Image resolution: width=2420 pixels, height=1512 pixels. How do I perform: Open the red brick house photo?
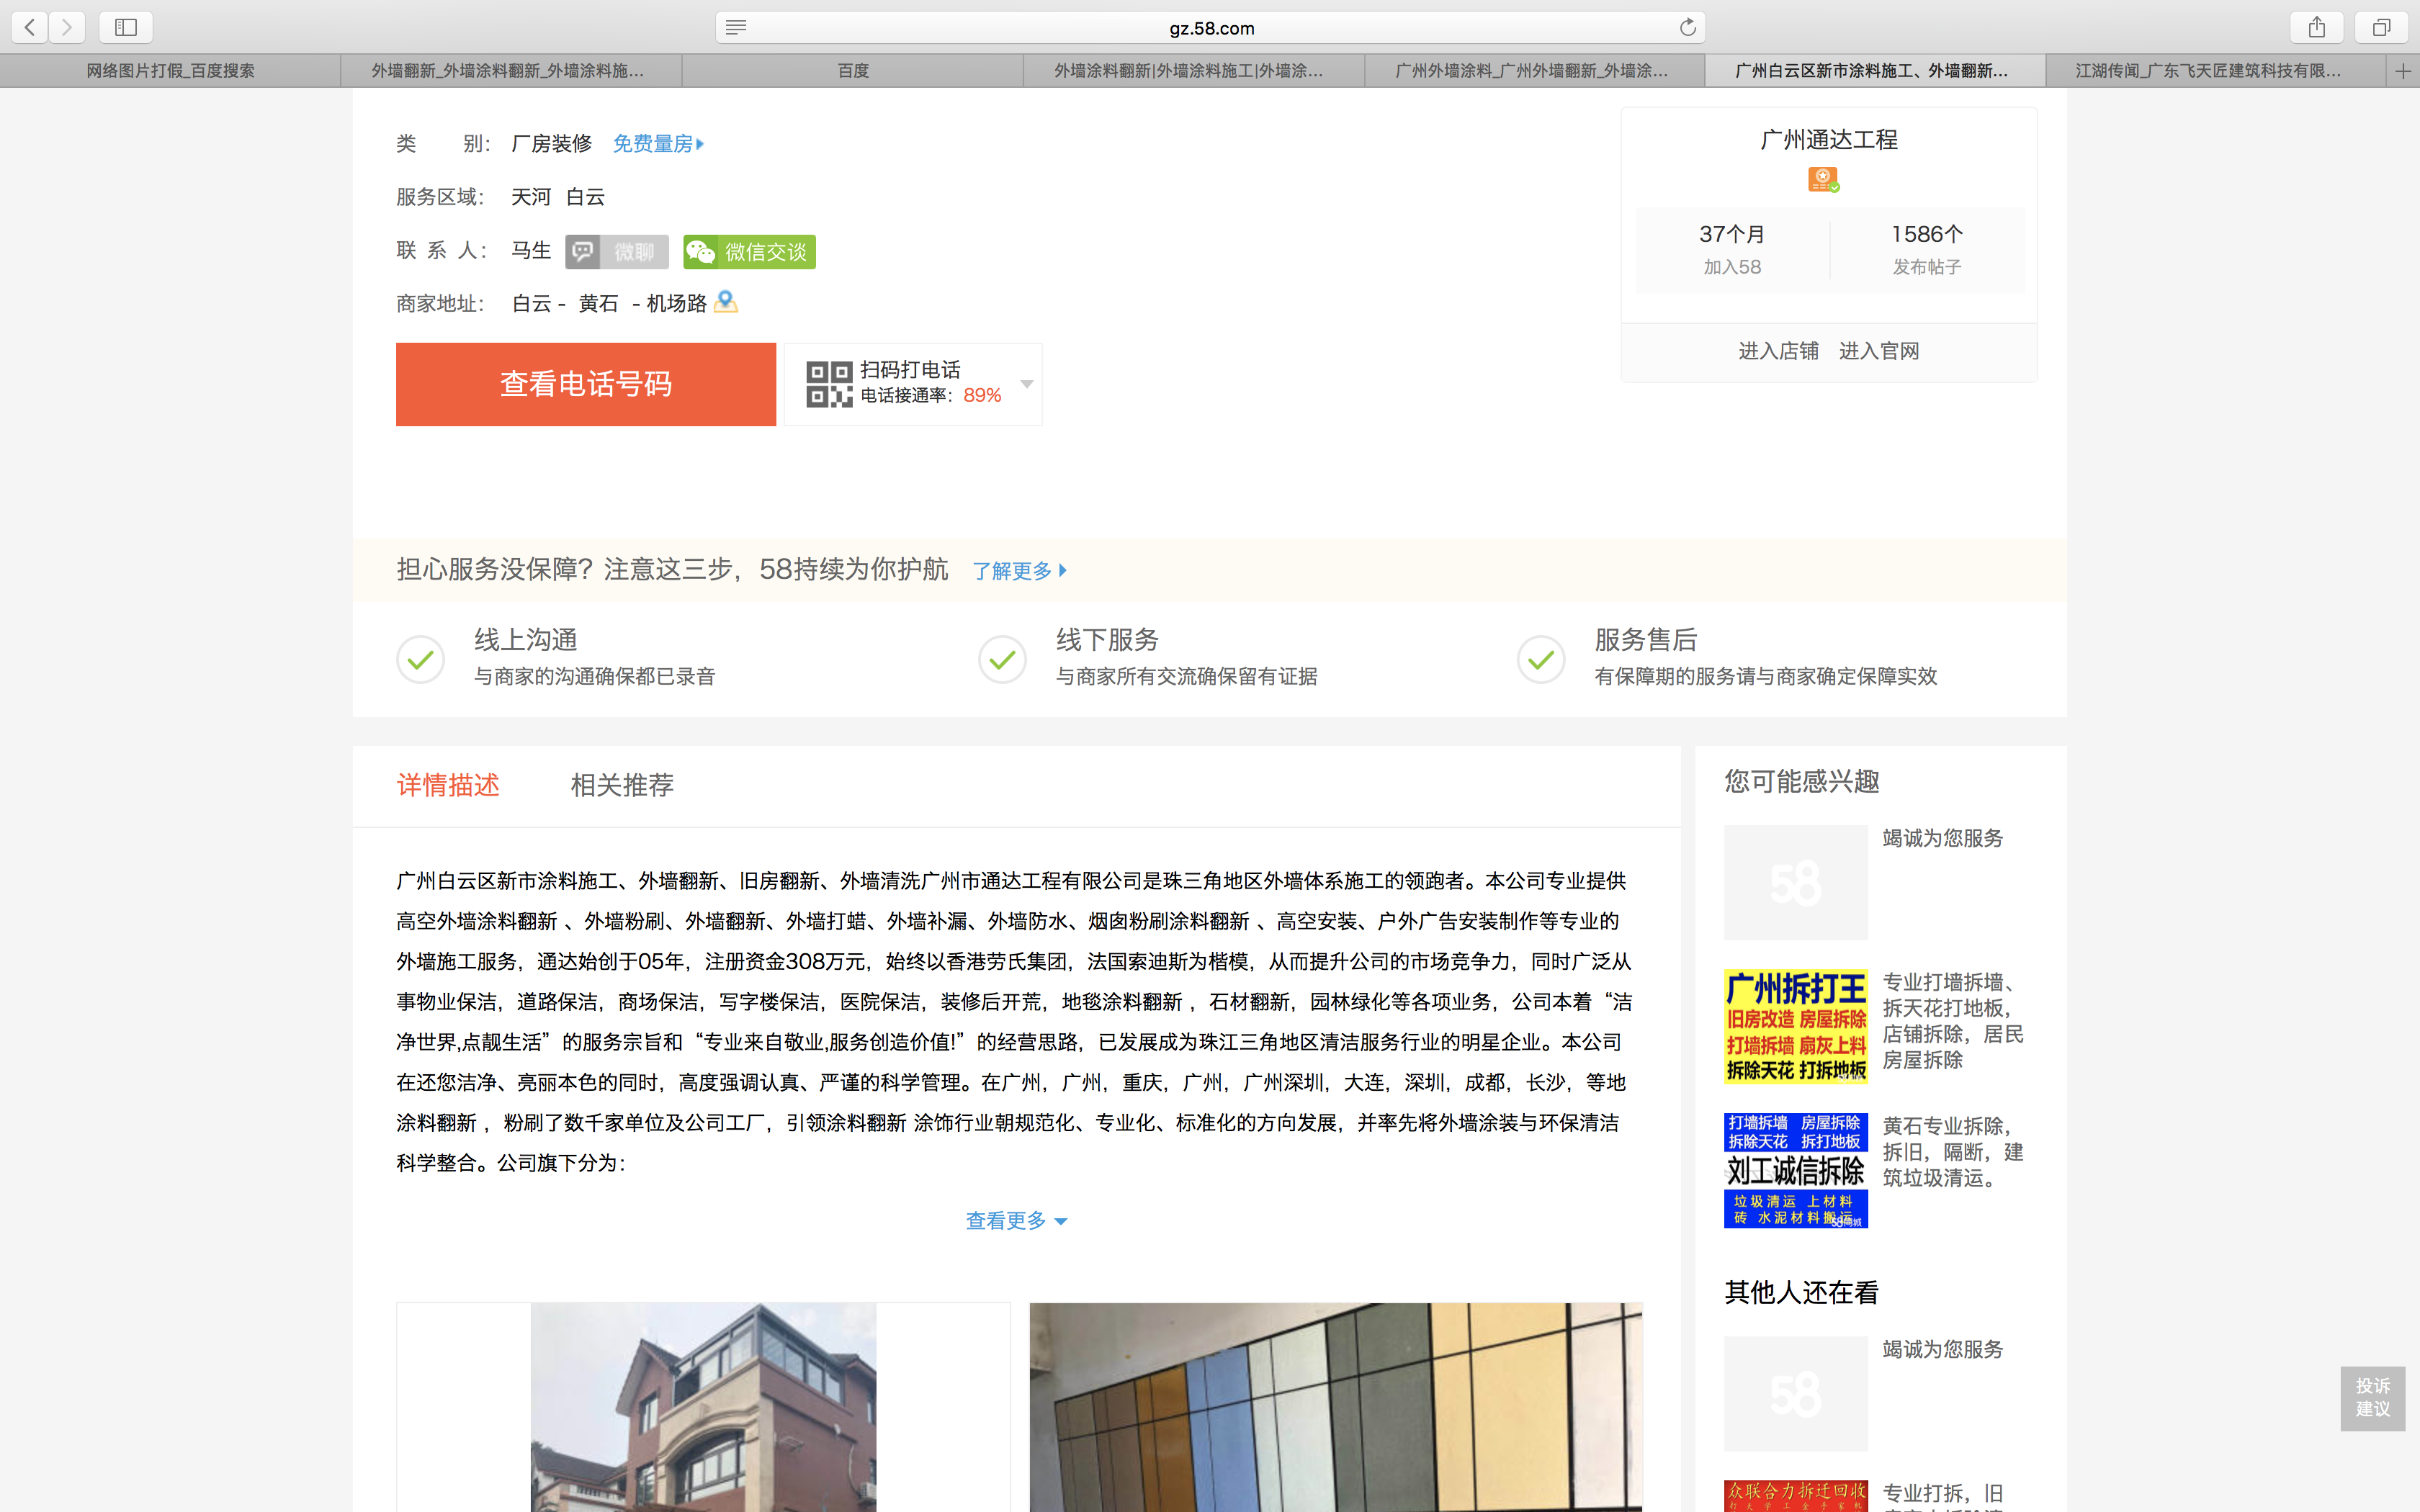pos(703,1407)
